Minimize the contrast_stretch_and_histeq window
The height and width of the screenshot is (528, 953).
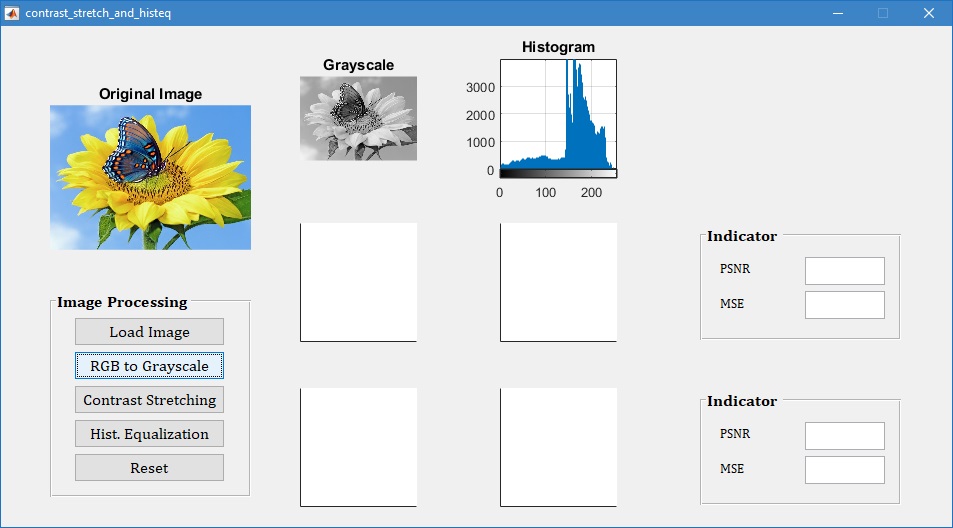click(x=837, y=13)
